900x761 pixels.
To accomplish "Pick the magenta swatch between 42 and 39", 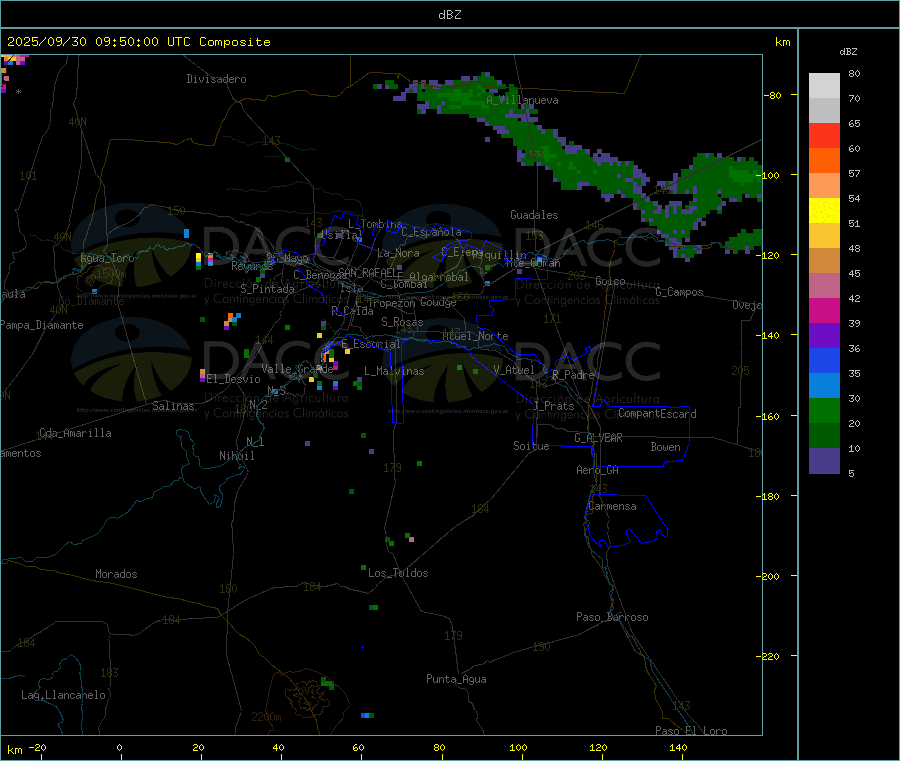I will point(824,310).
